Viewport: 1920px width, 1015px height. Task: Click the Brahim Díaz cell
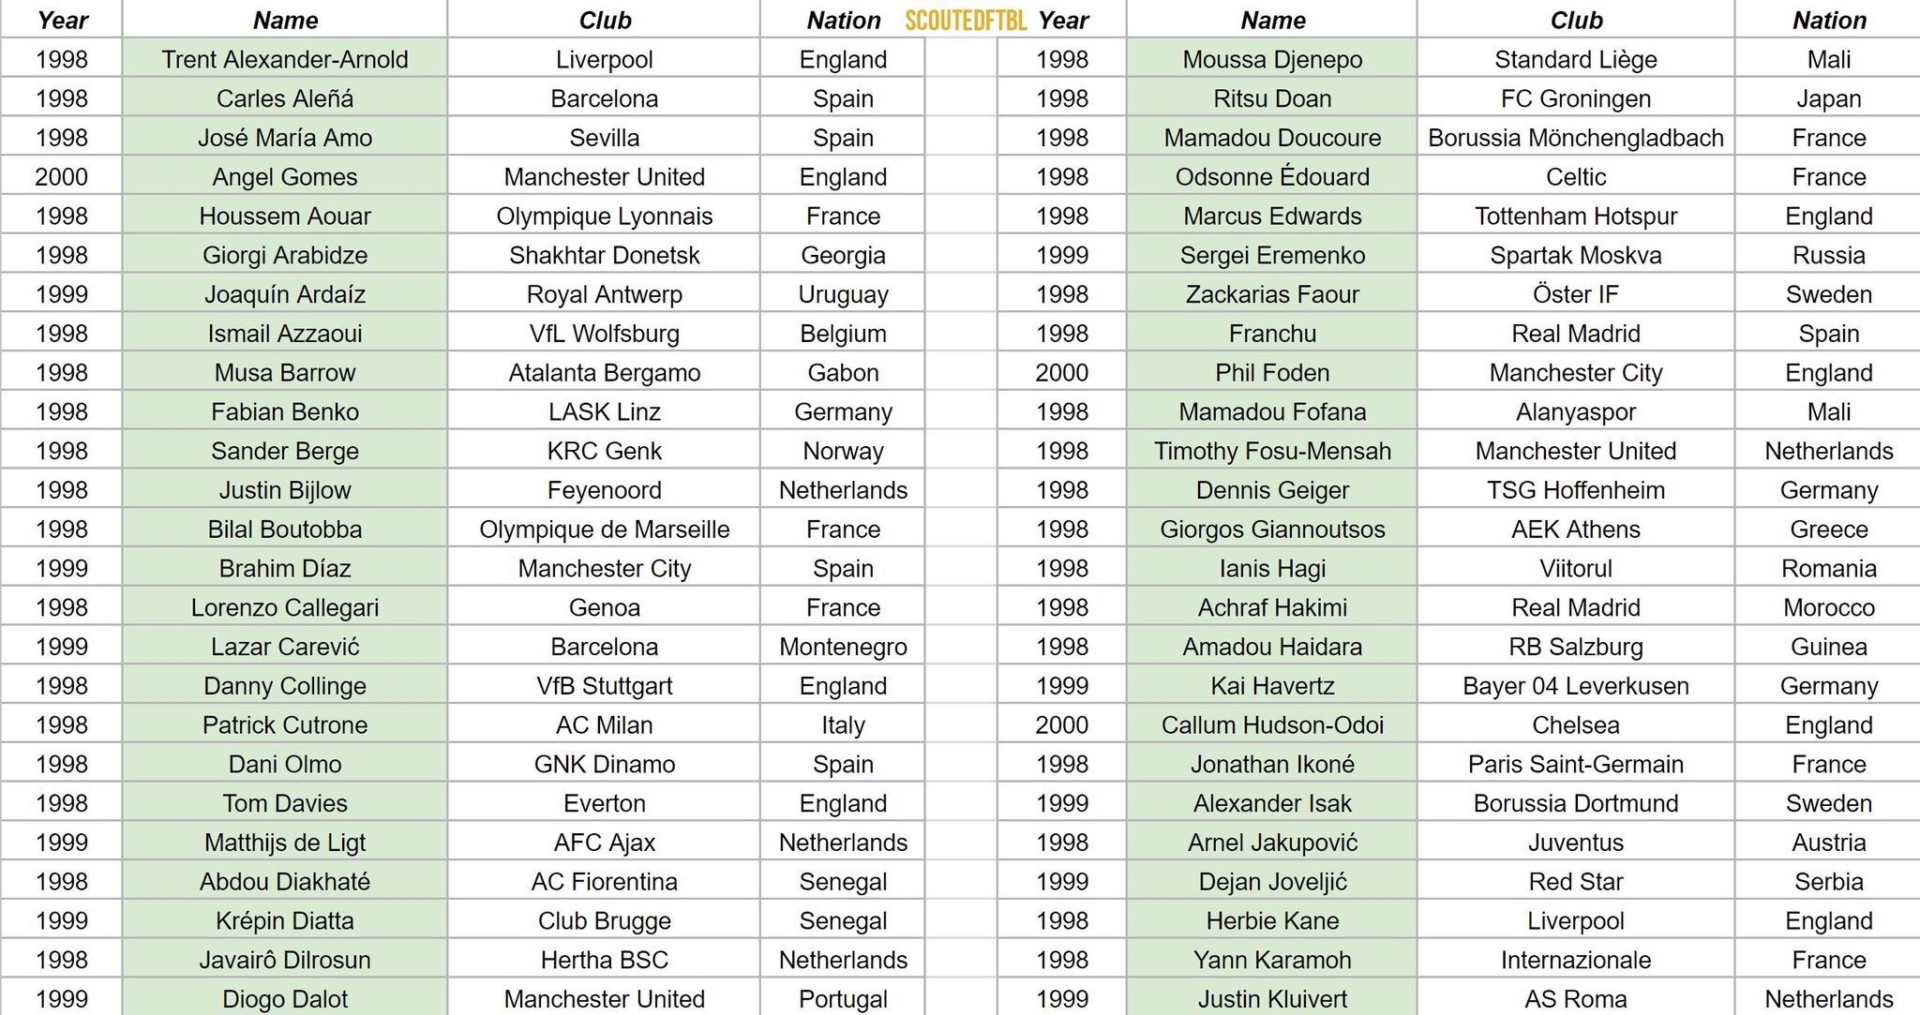click(x=285, y=569)
